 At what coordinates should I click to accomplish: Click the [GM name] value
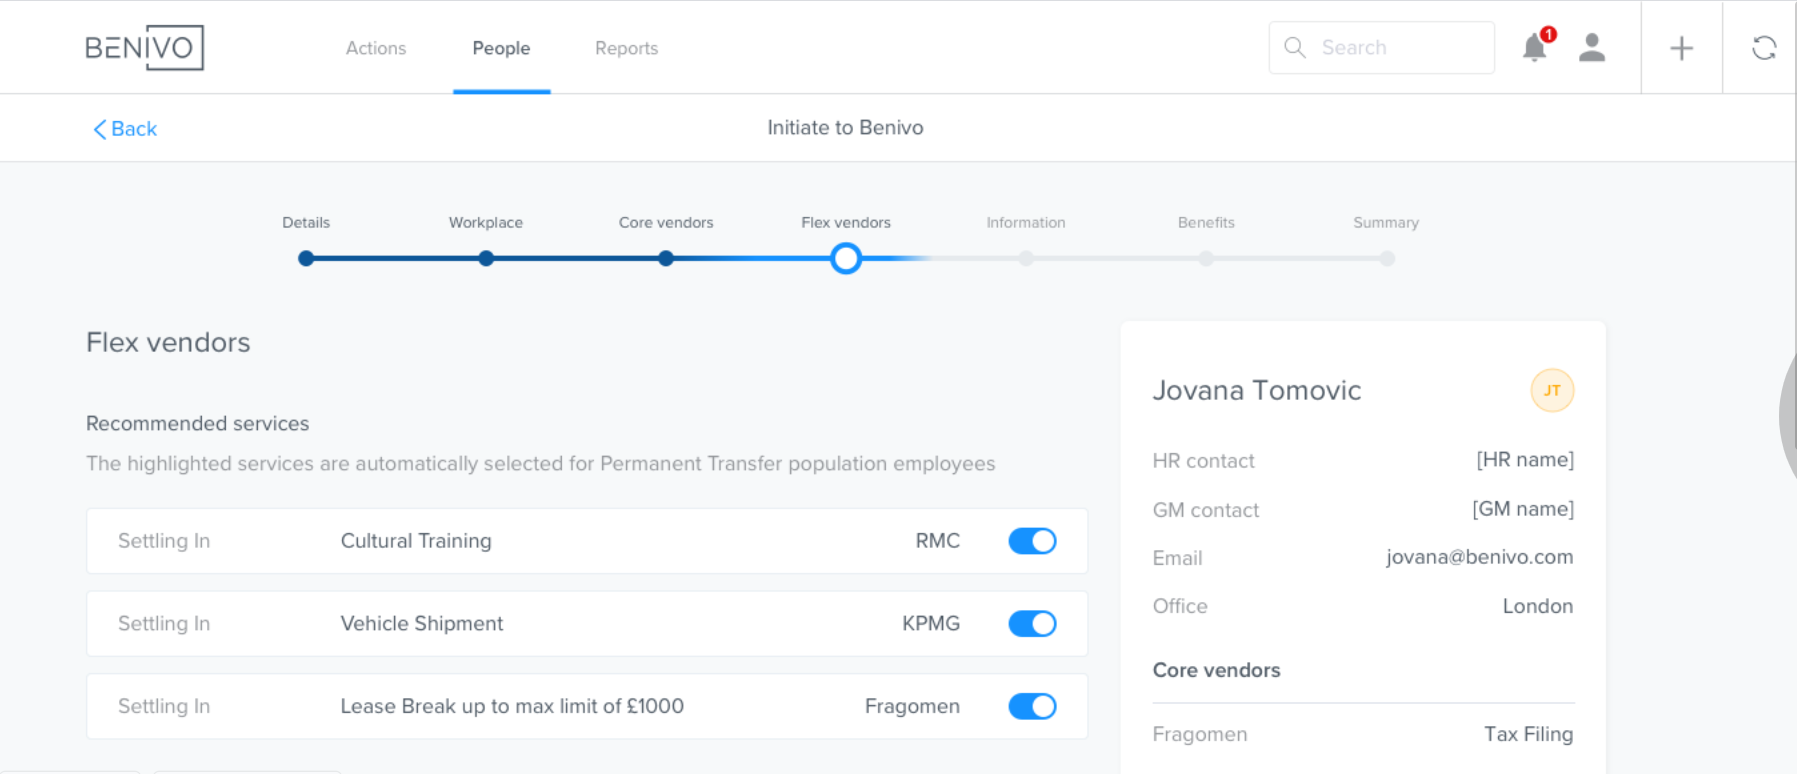pos(1523,509)
